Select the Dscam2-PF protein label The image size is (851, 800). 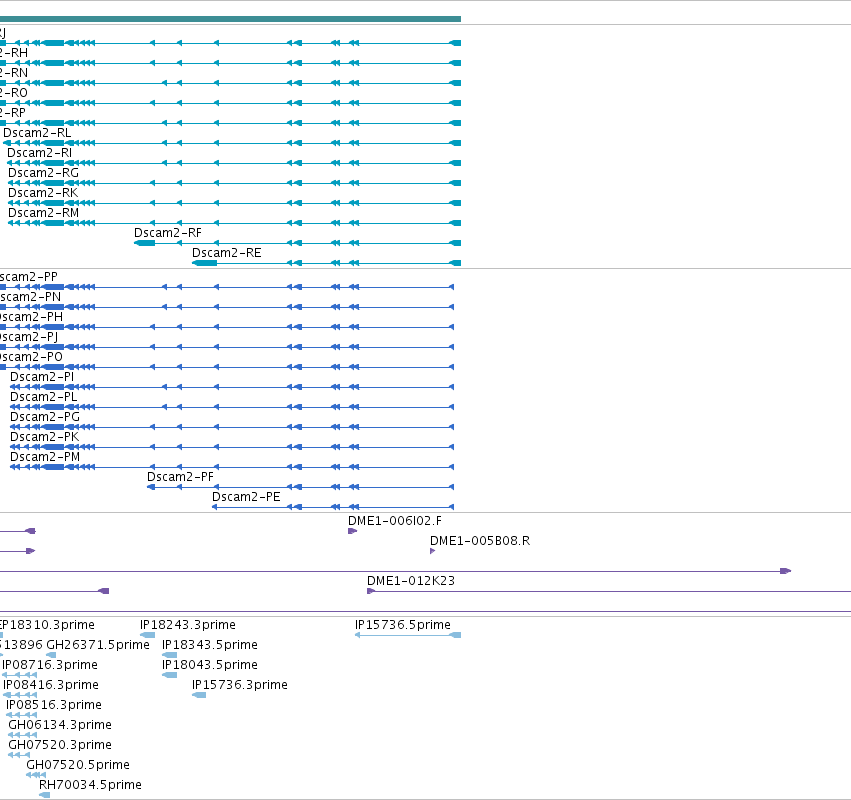[x=180, y=478]
